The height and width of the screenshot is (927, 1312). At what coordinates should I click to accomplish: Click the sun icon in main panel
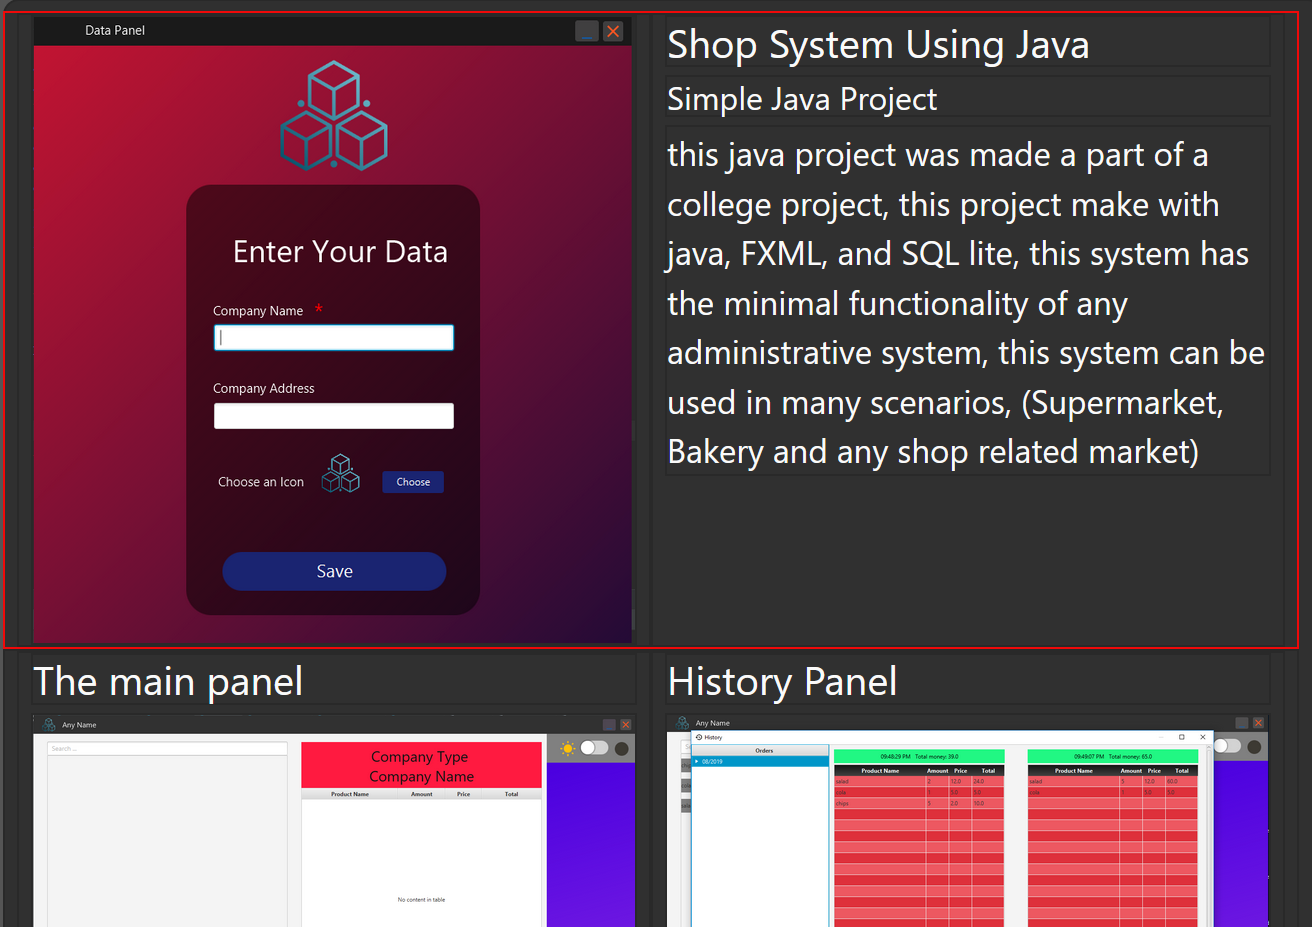click(568, 748)
